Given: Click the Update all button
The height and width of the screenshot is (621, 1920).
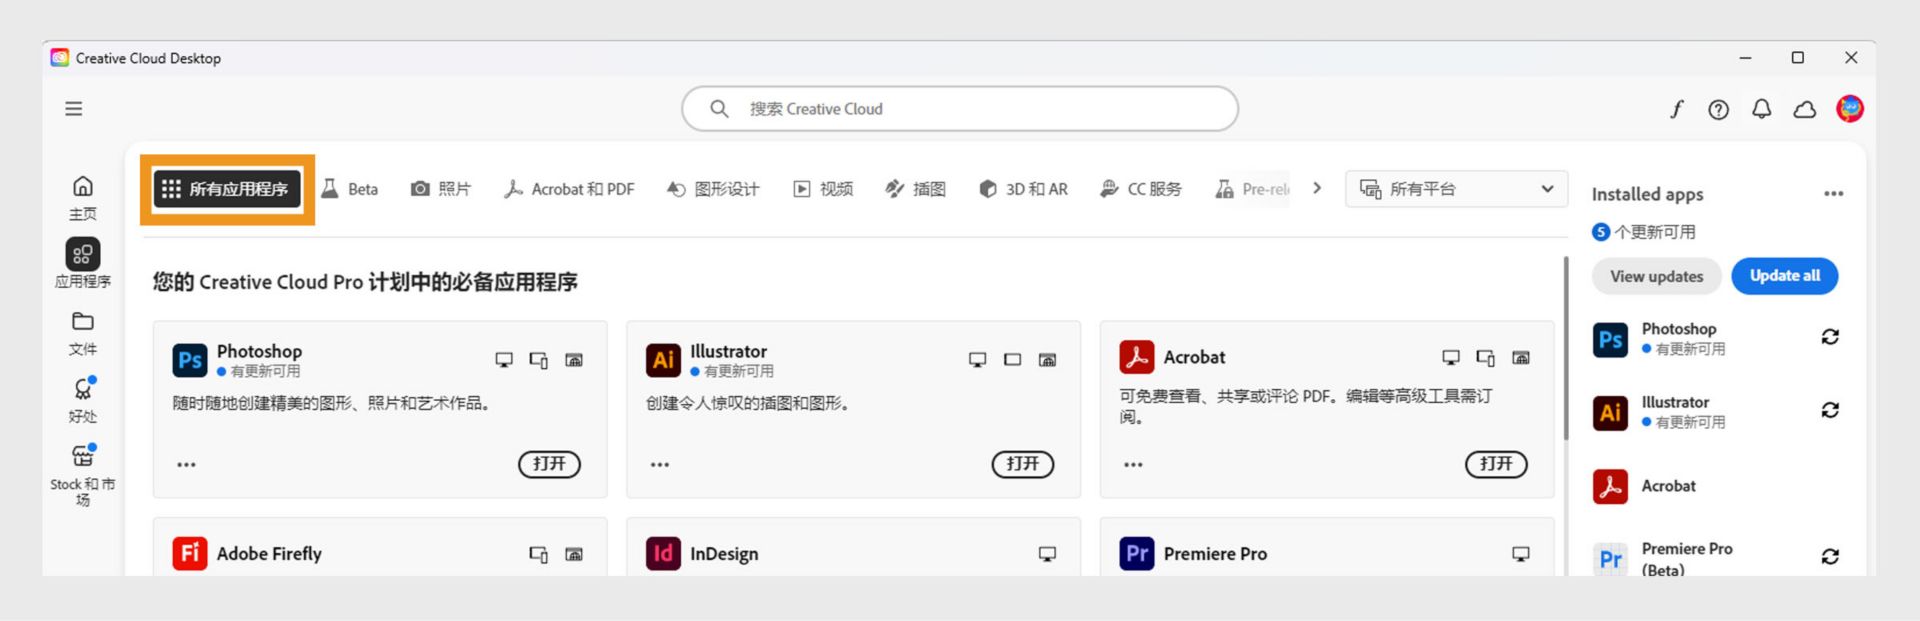Looking at the screenshot, I should [1785, 276].
